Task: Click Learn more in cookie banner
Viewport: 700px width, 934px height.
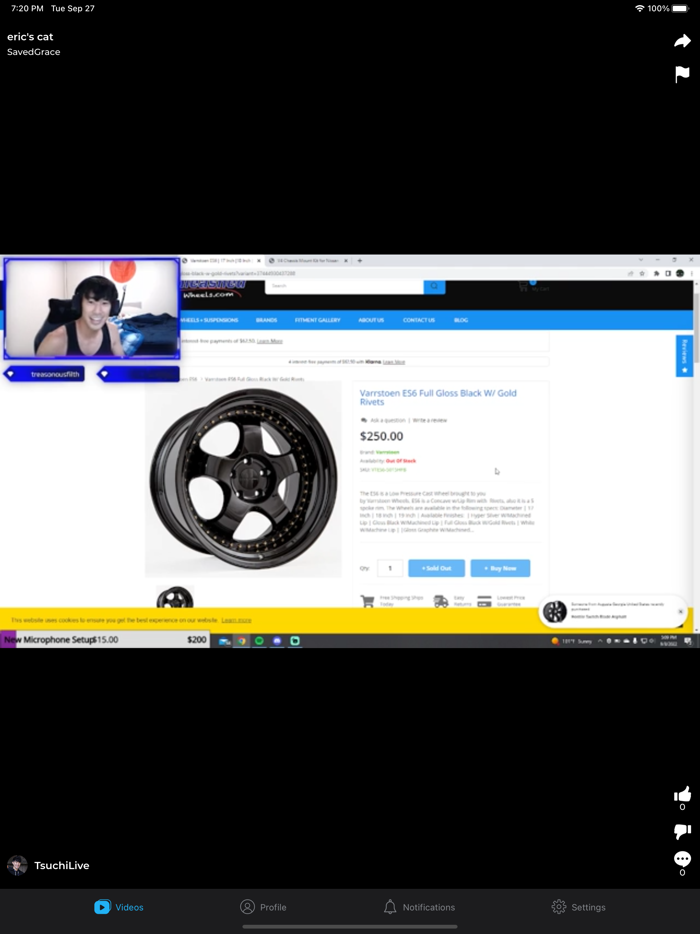Action: tap(237, 620)
